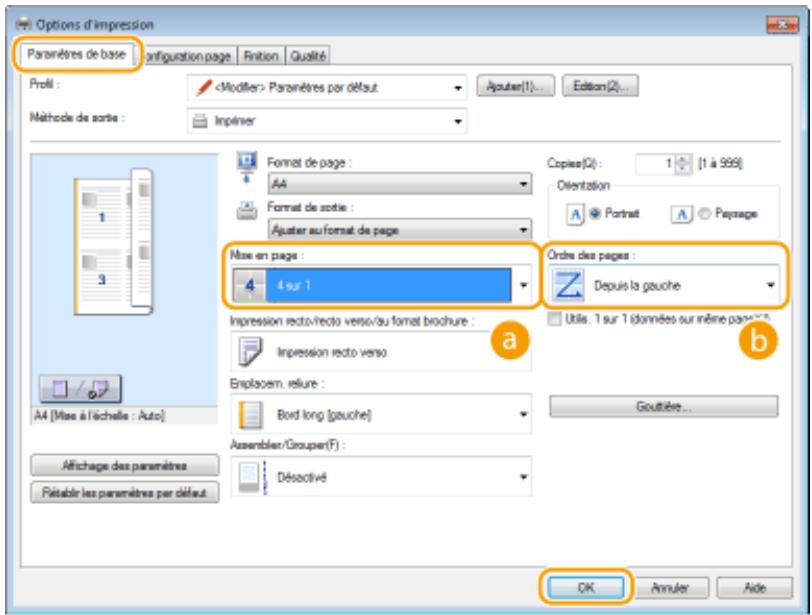812x615 pixels.
Task: Click the Aide button
Action: click(755, 588)
